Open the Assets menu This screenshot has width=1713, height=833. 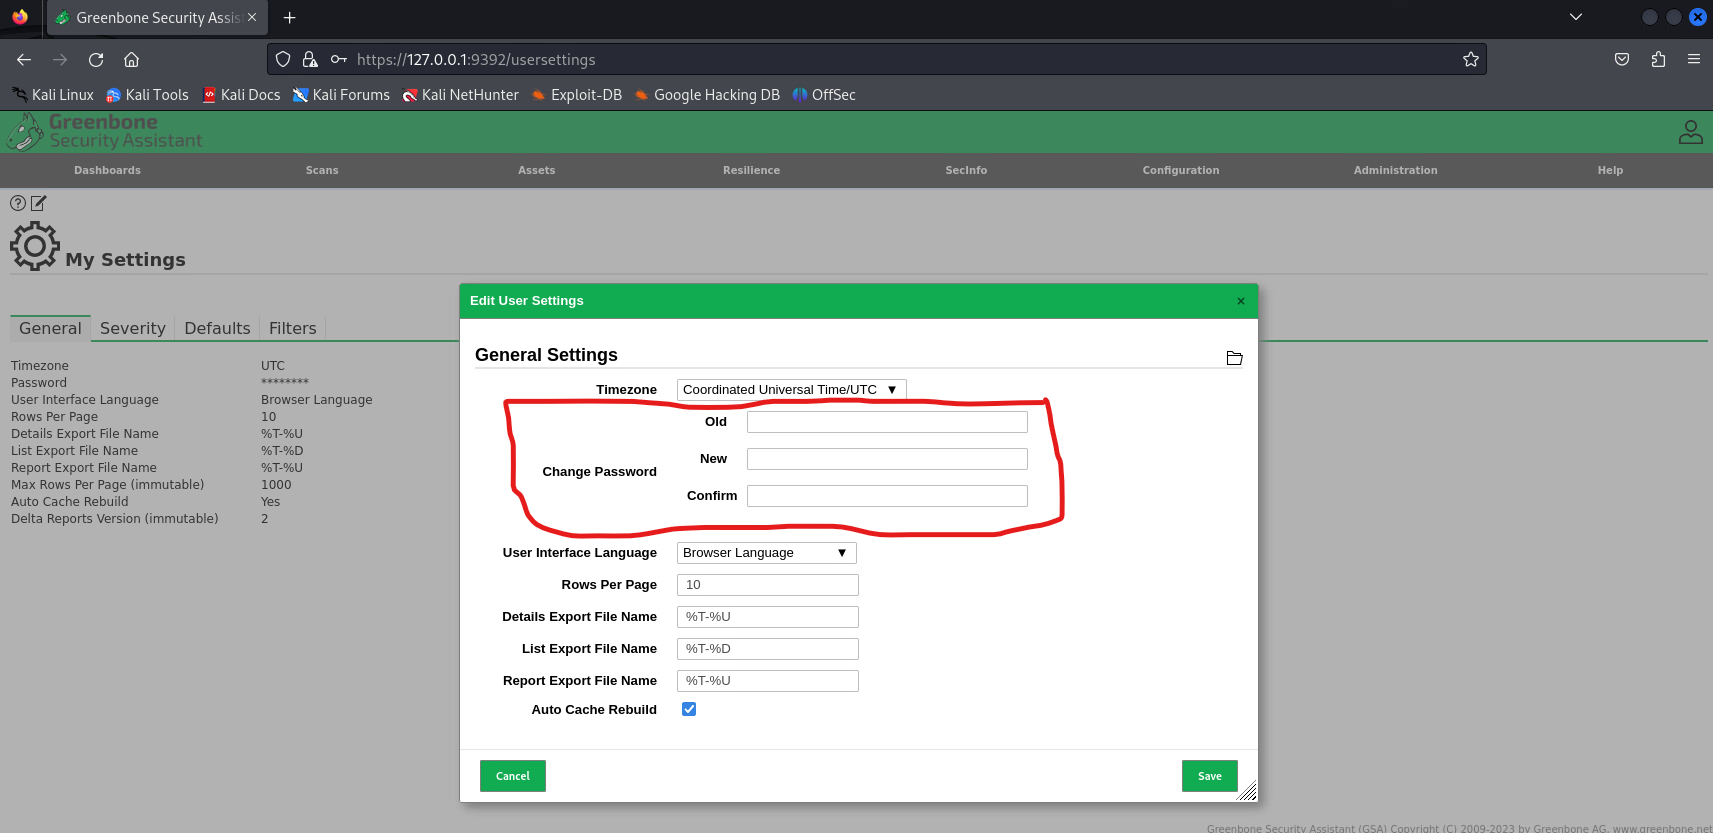(536, 170)
